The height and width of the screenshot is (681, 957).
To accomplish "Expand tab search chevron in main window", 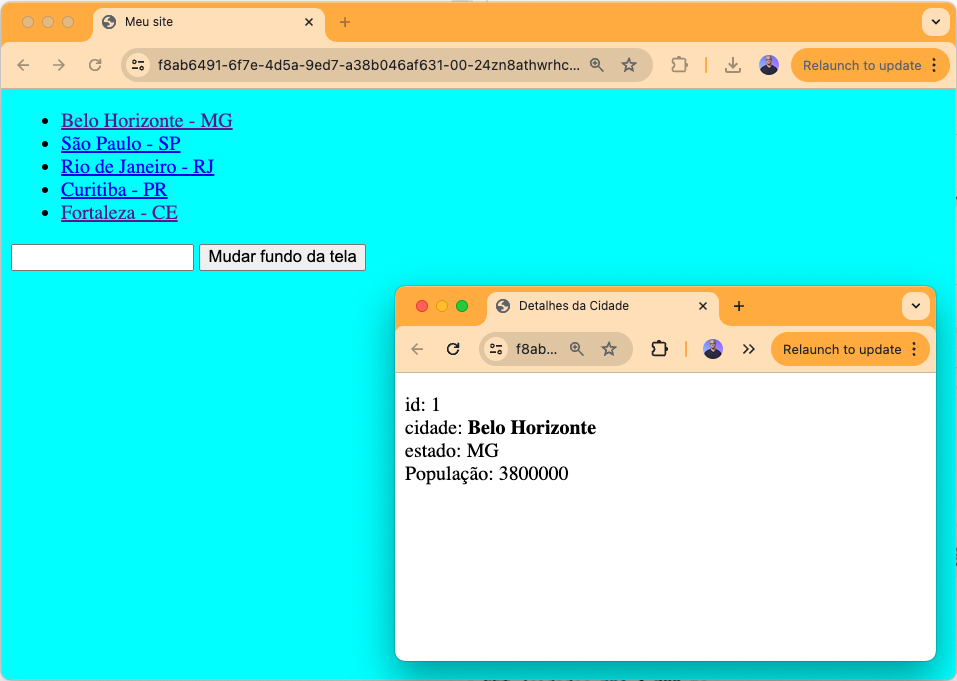I will (935, 22).
